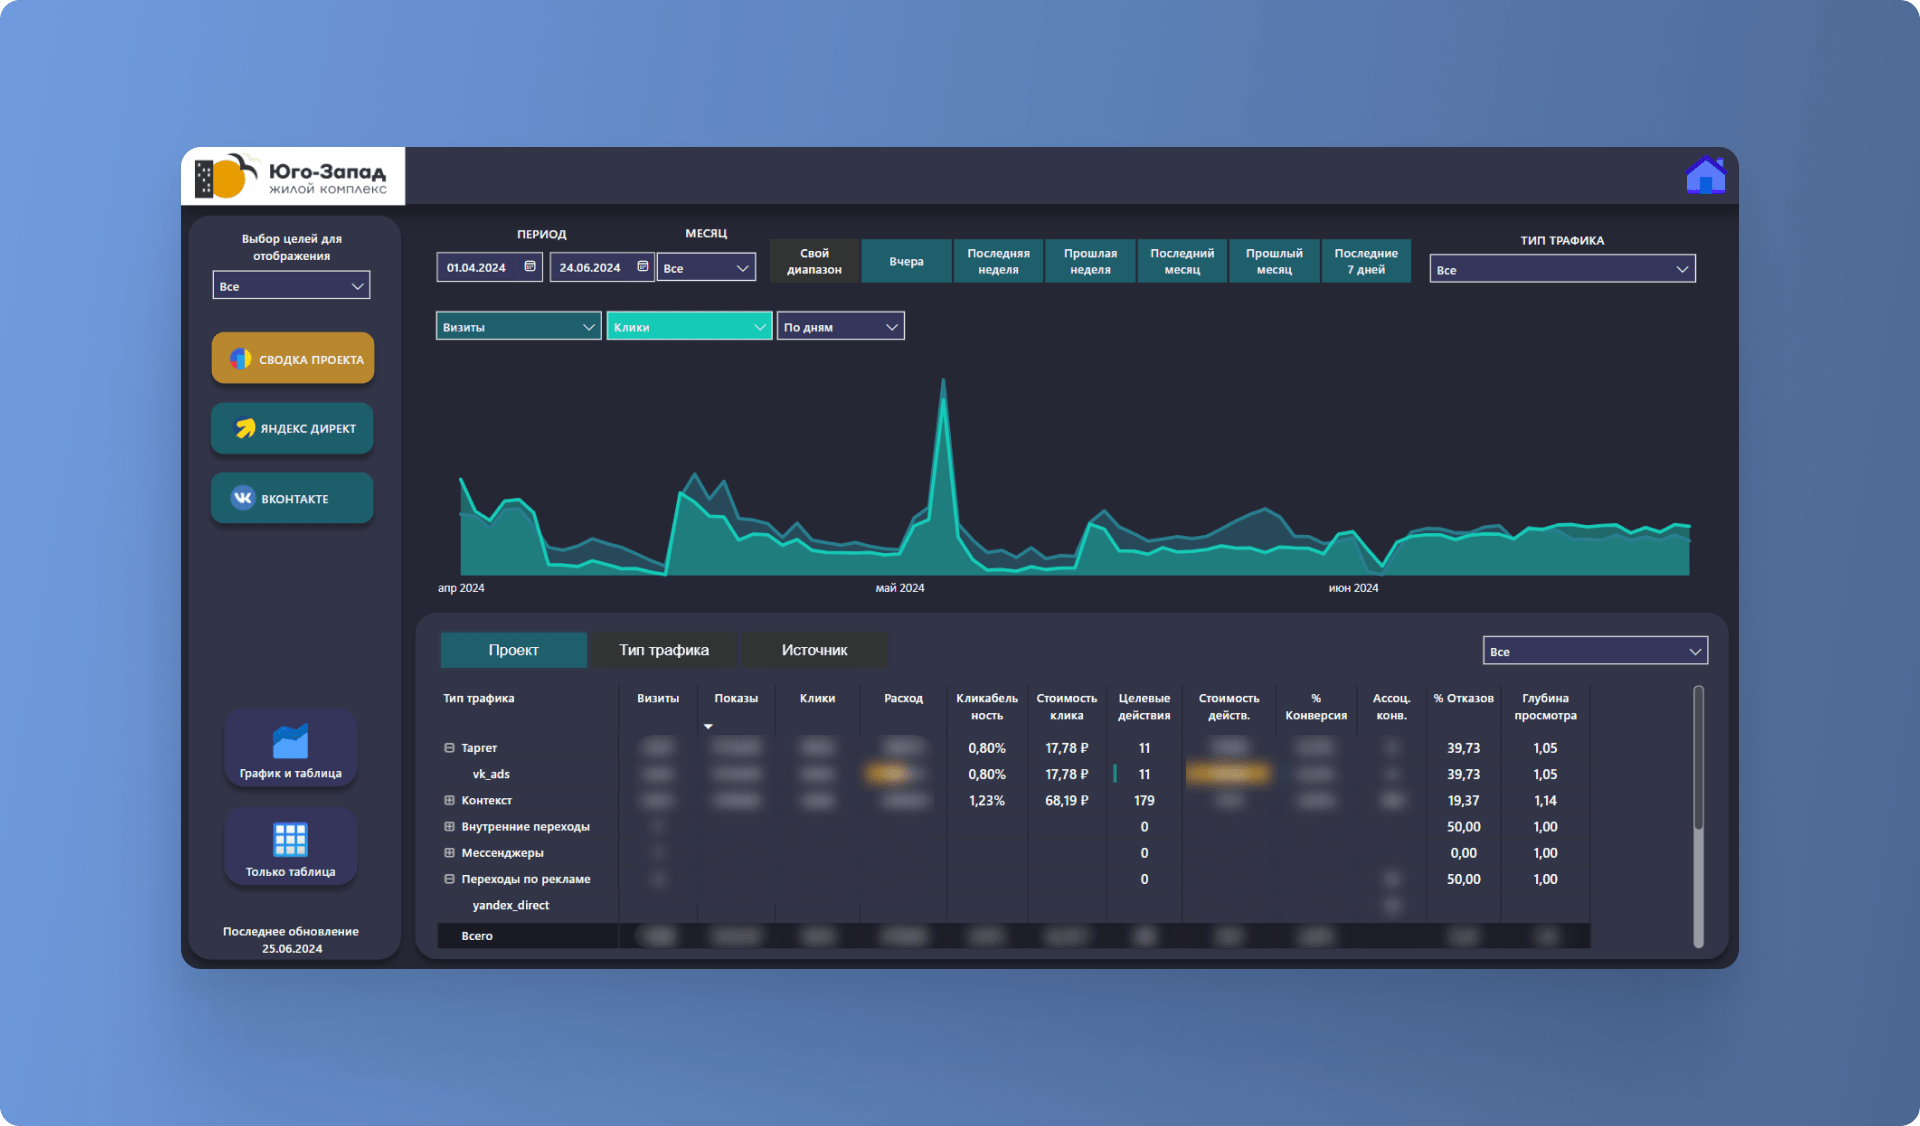Open the start date calendar picker icon
The width and height of the screenshot is (1920, 1126).
tap(530, 267)
